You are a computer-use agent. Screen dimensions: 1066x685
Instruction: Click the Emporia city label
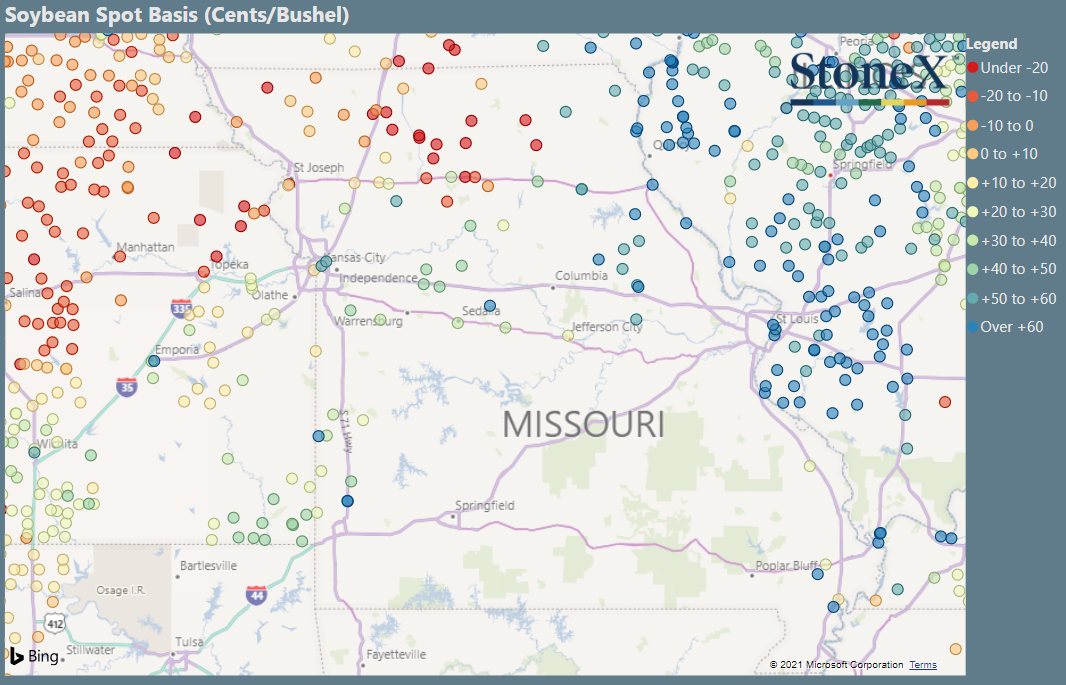pyautogui.click(x=177, y=349)
